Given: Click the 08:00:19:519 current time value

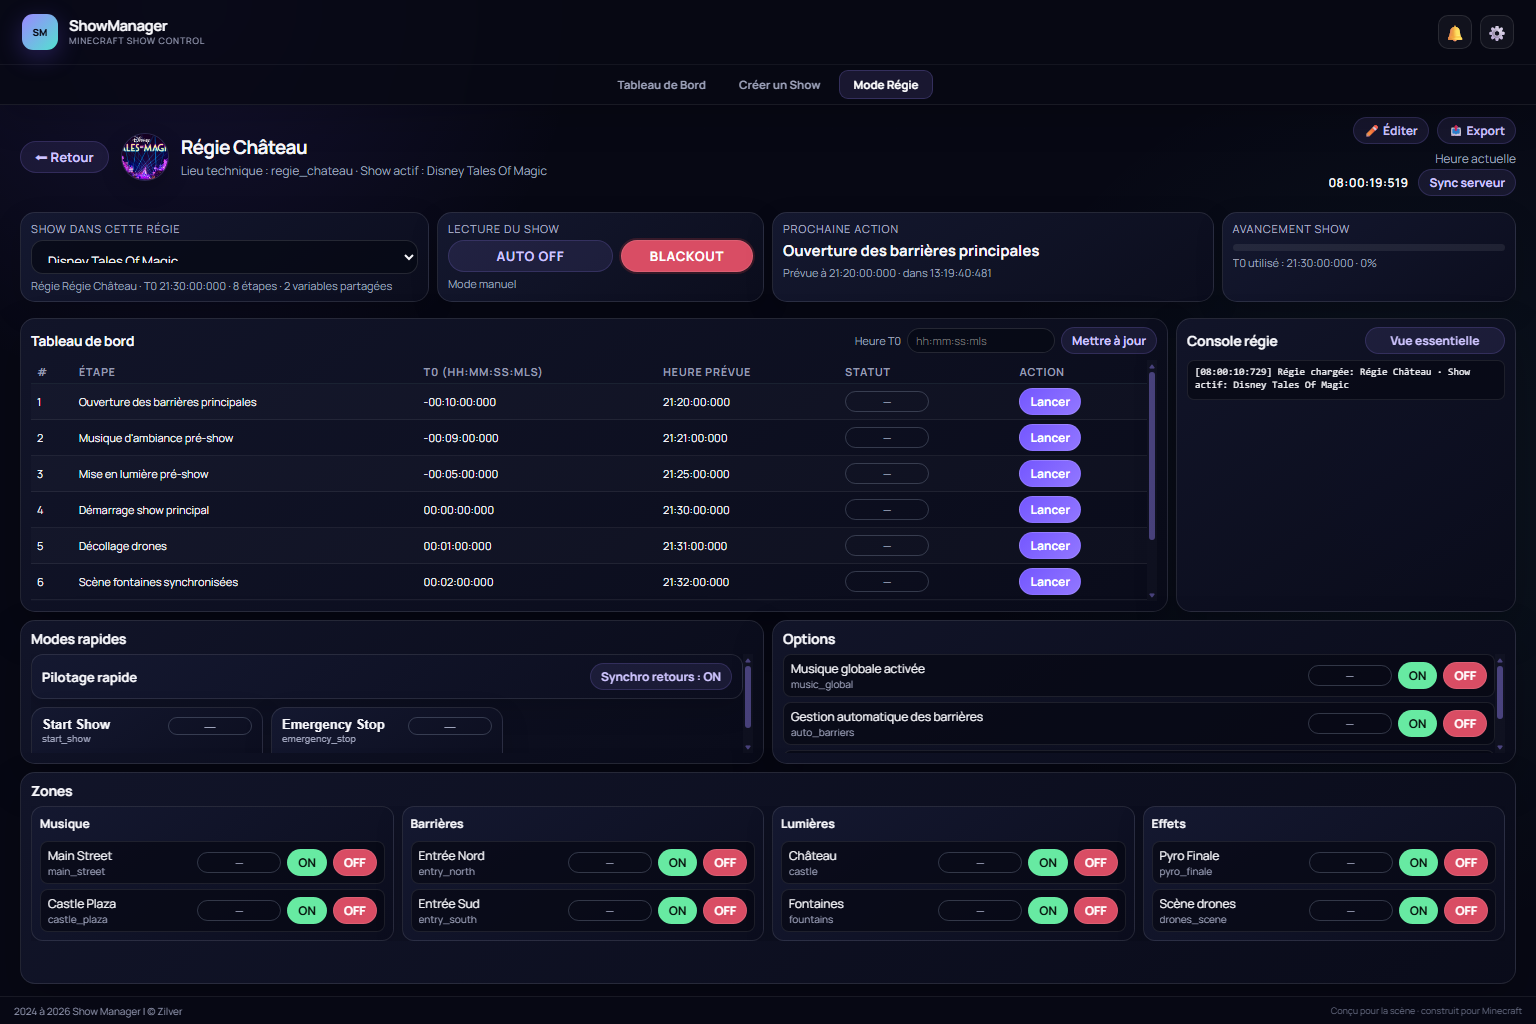Looking at the screenshot, I should (1368, 183).
